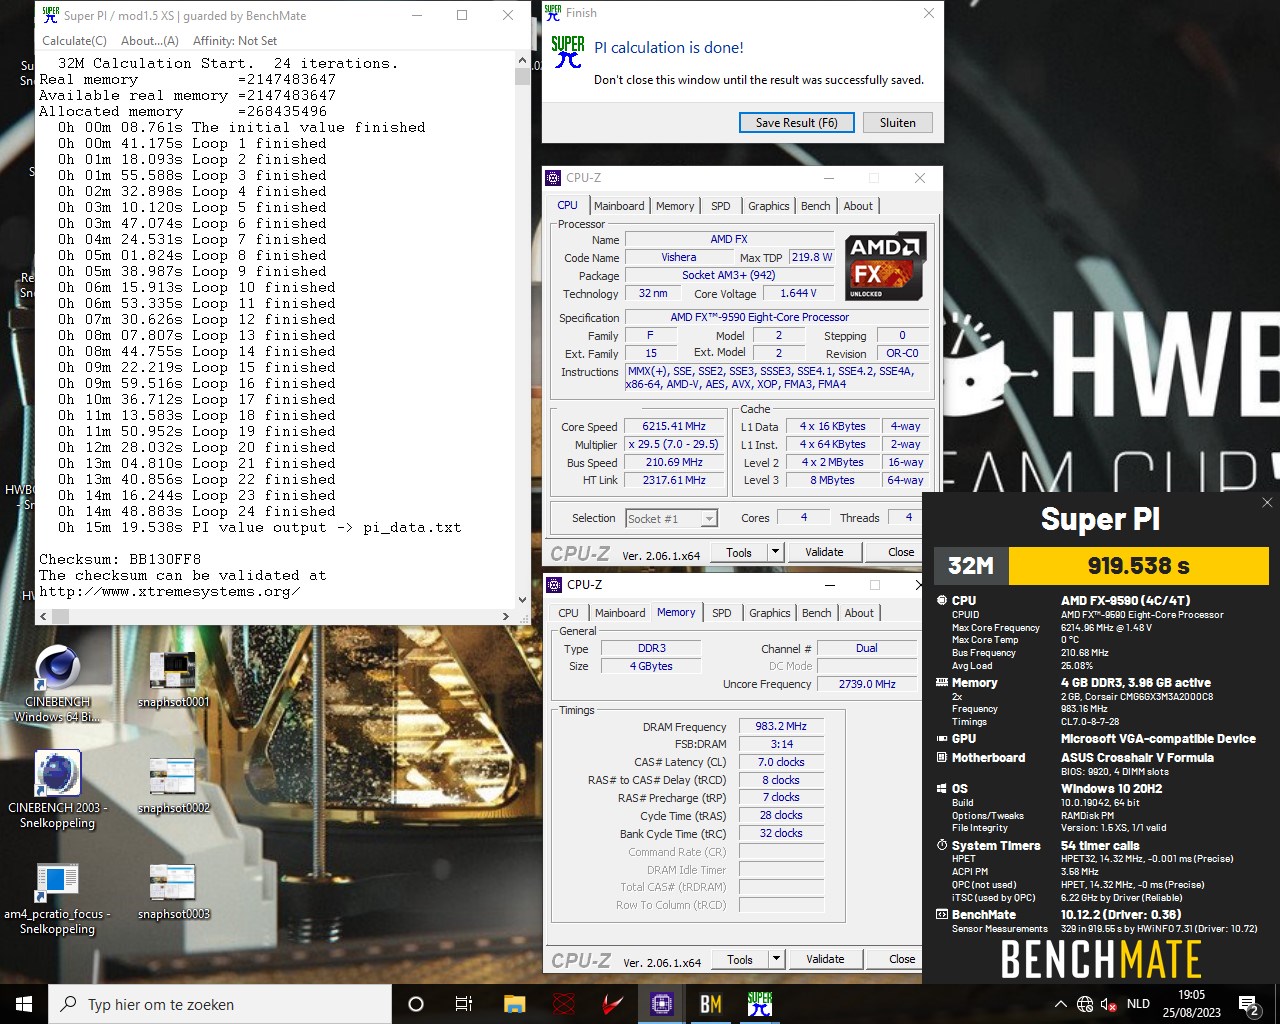The image size is (1280, 1024).
Task: Click Super PI horizontal scrollbar left arrow
Action: tap(43, 617)
